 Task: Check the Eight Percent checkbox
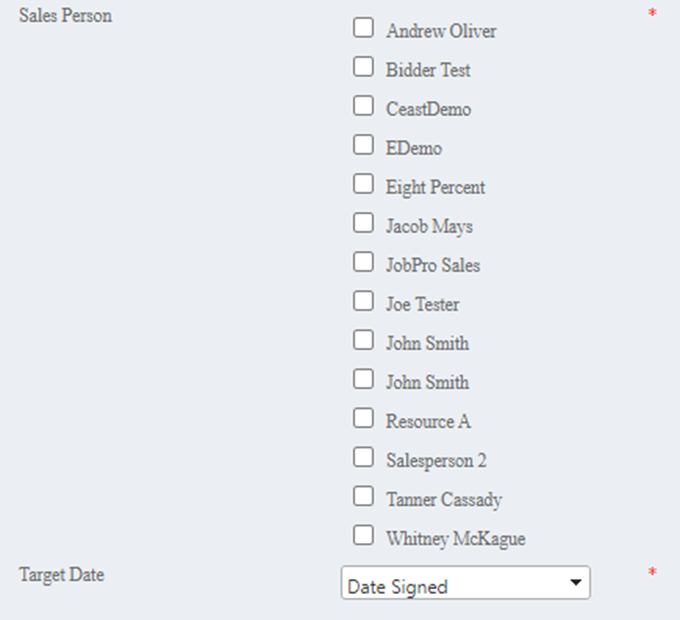pyautogui.click(x=363, y=184)
